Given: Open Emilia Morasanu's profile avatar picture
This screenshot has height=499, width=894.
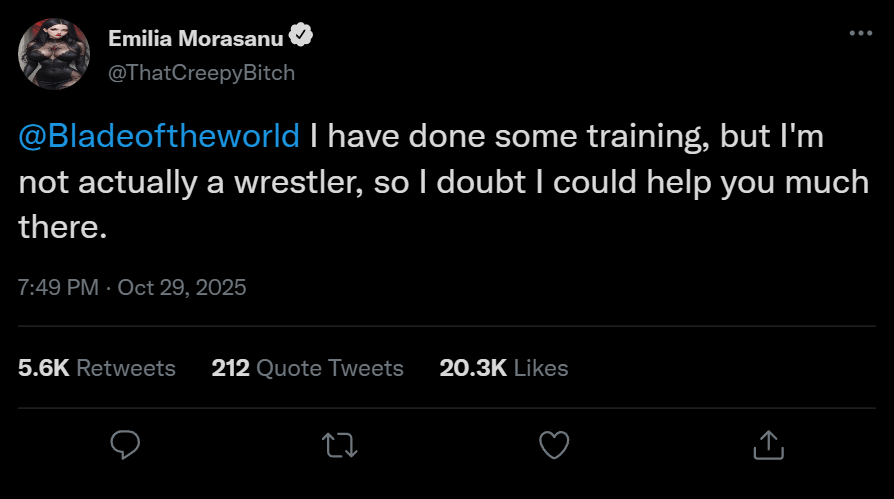Looking at the screenshot, I should tap(56, 54).
